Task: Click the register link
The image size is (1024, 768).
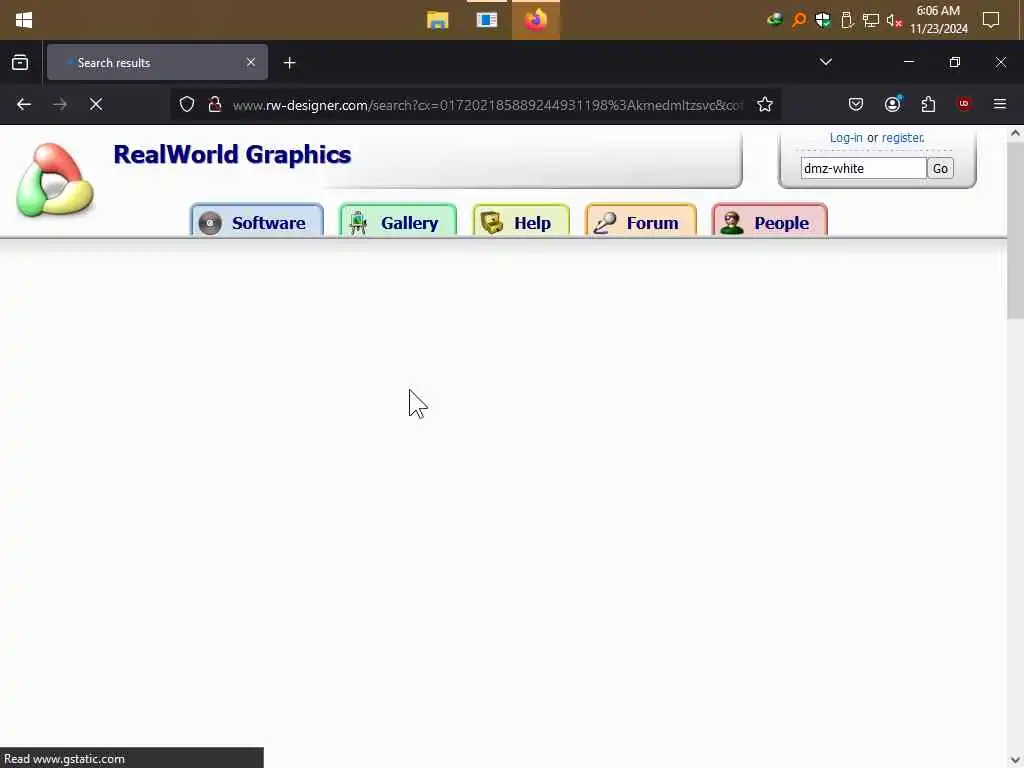Action: [903, 138]
